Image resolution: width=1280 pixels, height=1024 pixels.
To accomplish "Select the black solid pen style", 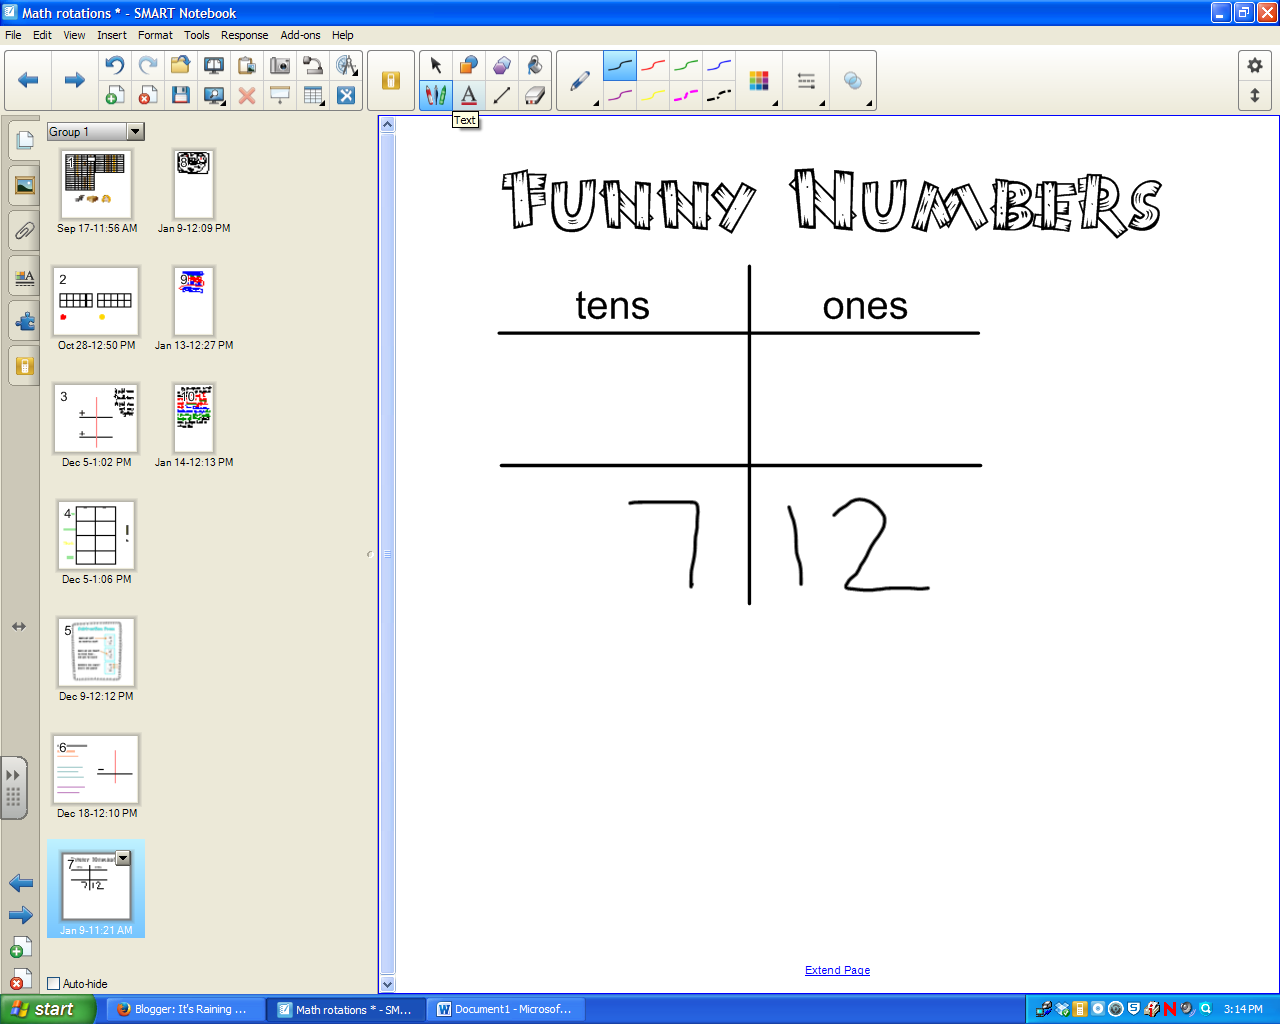I will coord(620,66).
